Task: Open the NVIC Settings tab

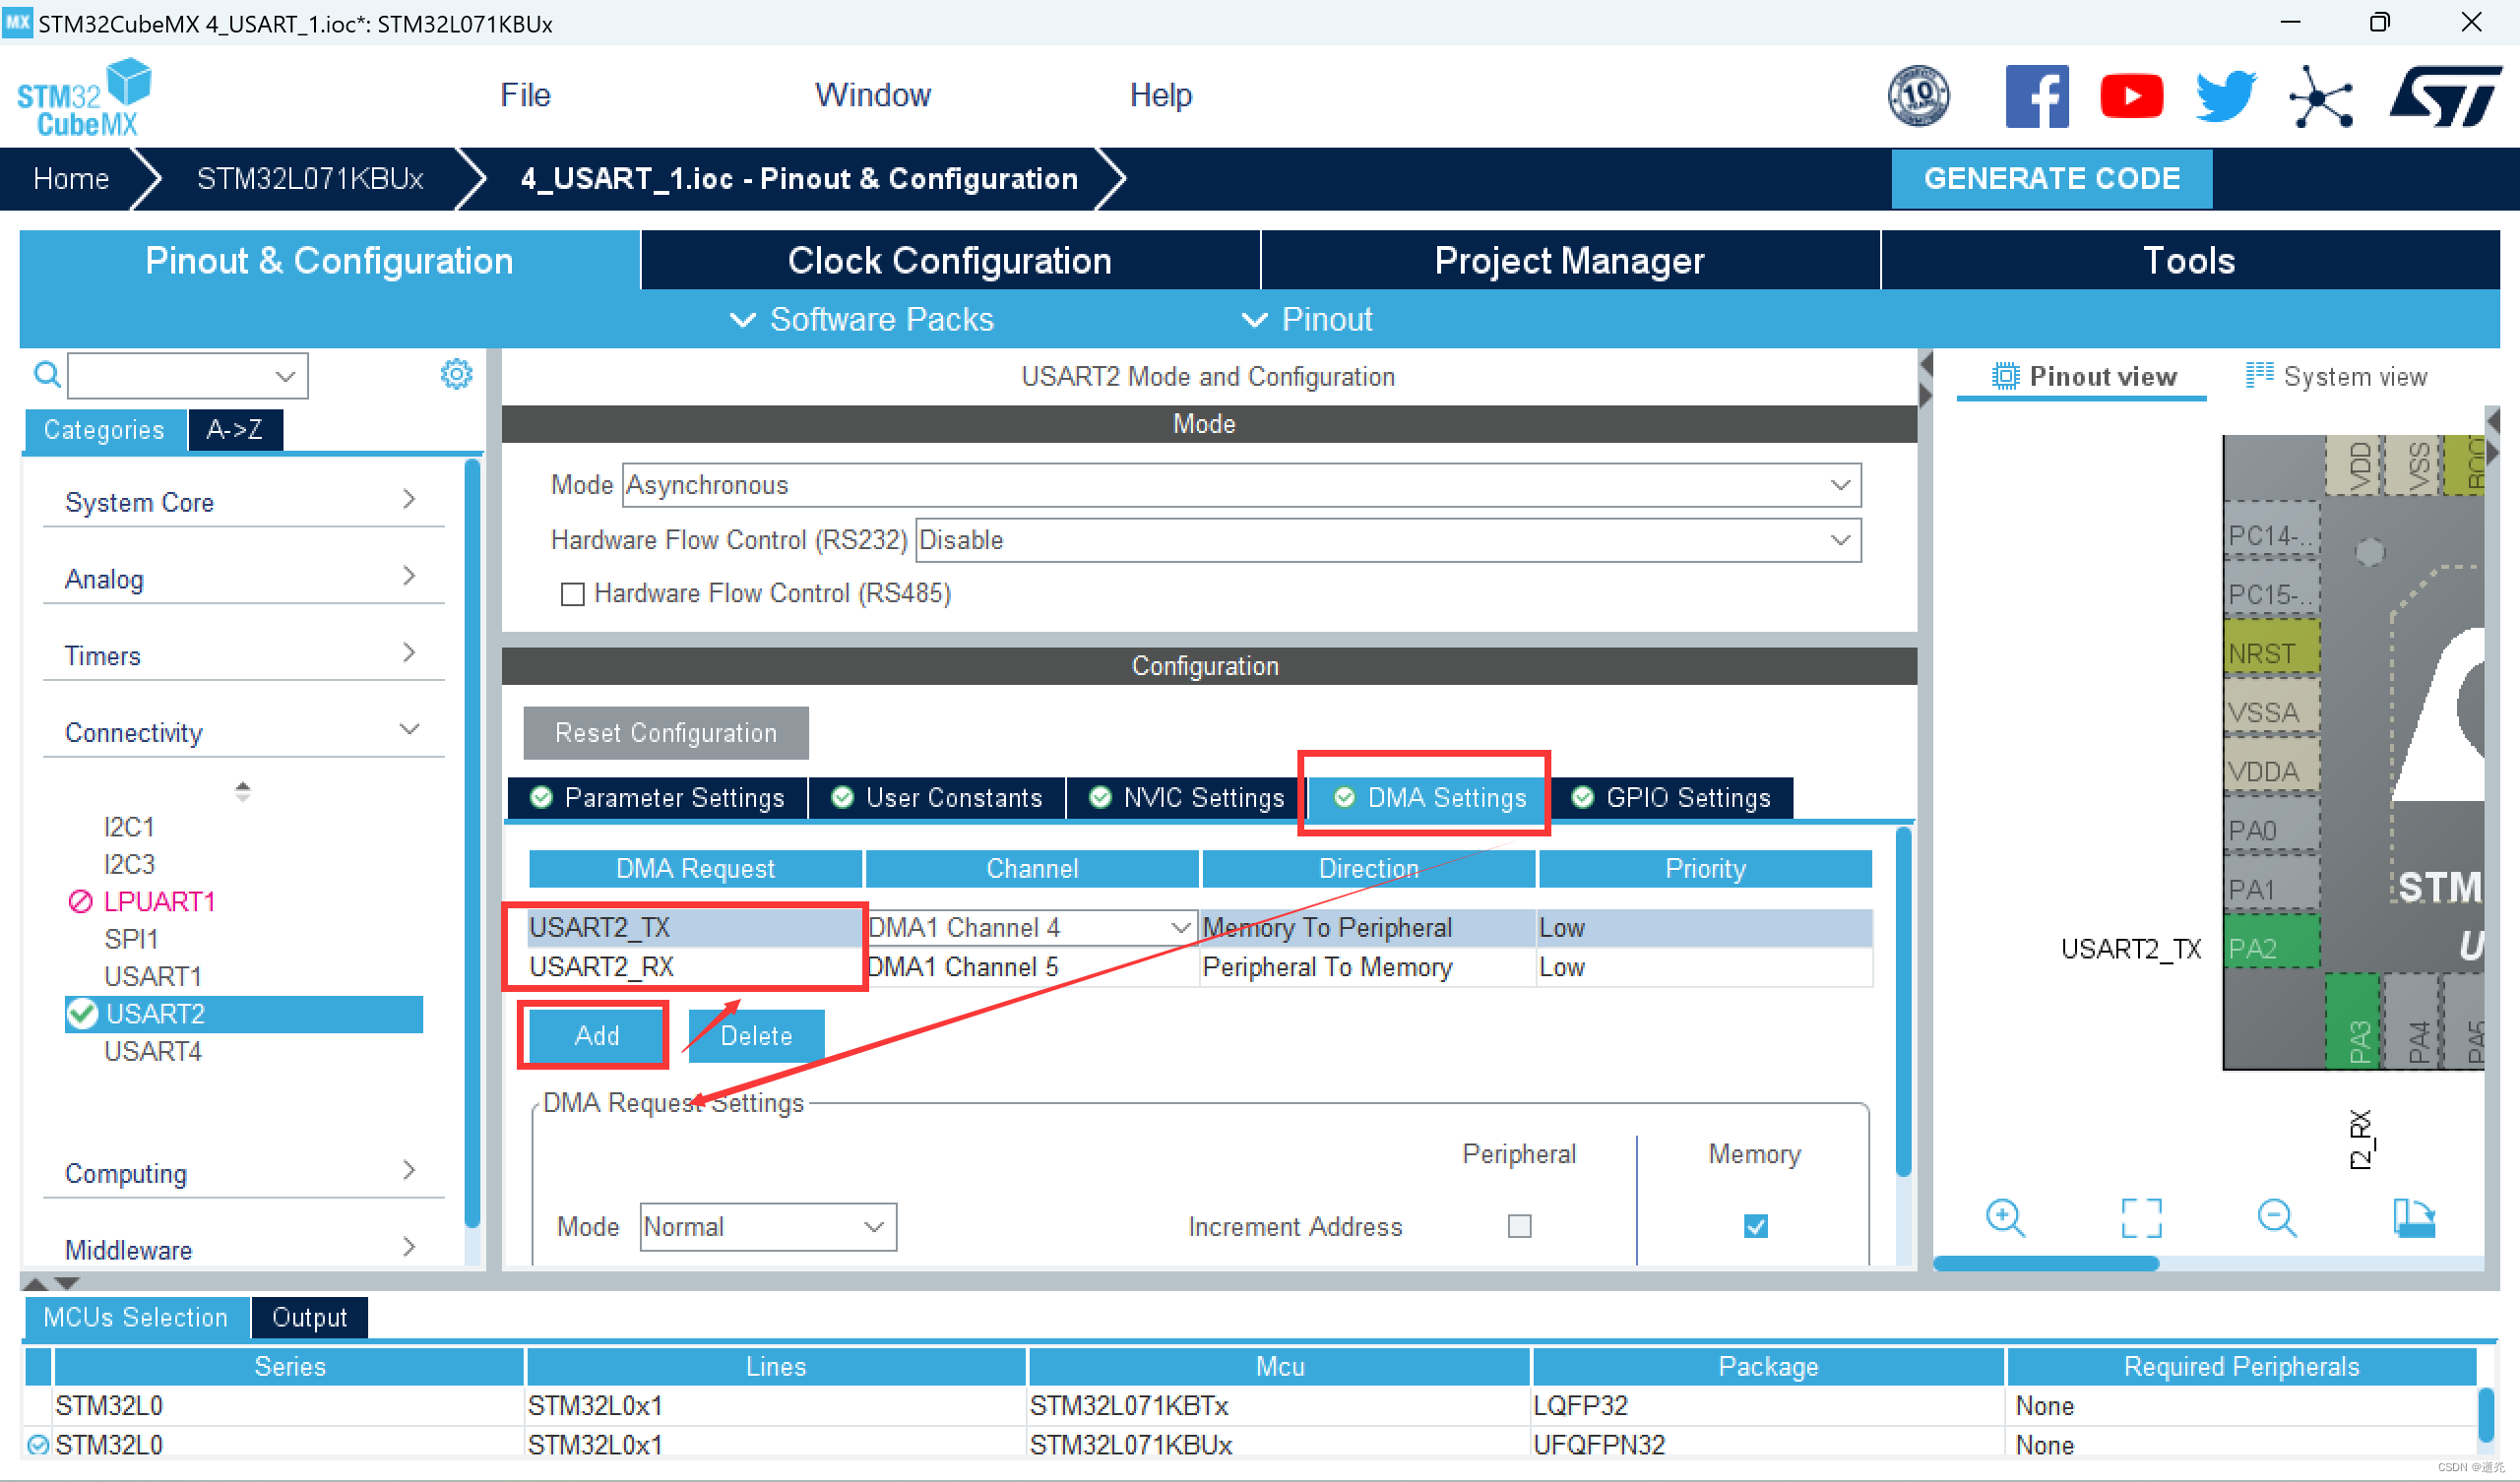Action: tap(1187, 798)
